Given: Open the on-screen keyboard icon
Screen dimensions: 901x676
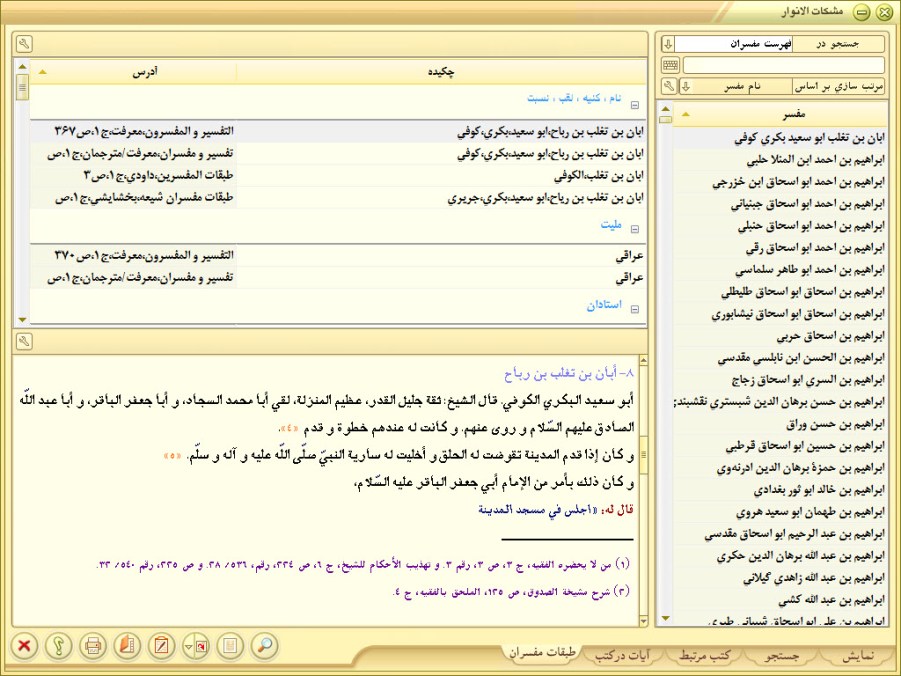Looking at the screenshot, I should coord(670,65).
